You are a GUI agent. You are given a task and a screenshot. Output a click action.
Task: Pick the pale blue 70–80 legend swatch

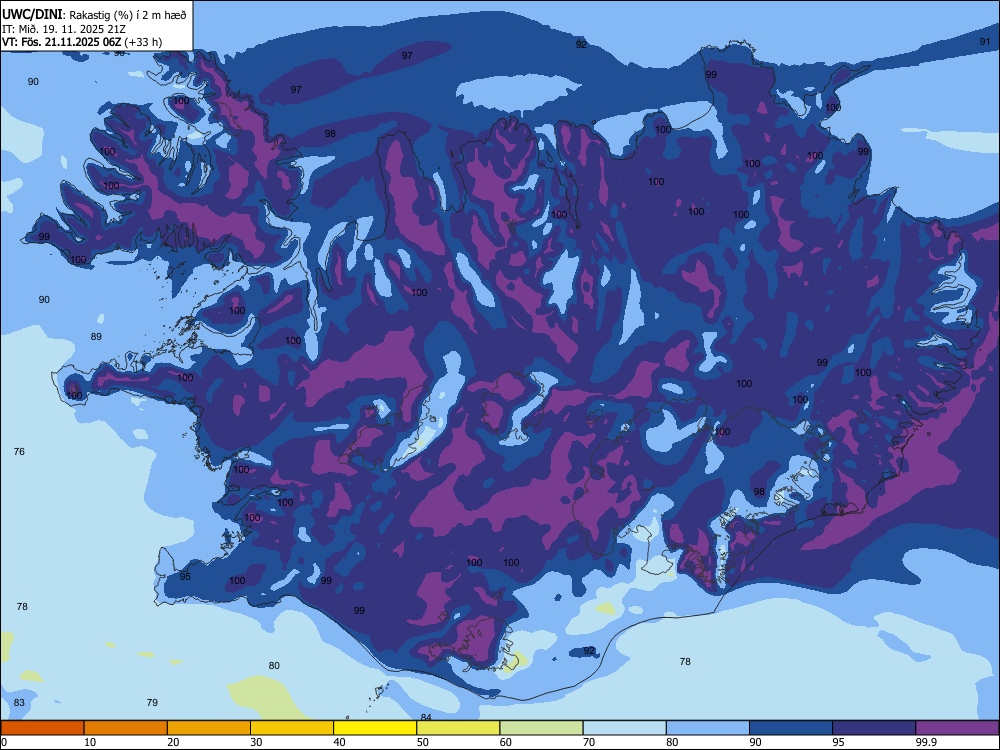click(x=624, y=728)
